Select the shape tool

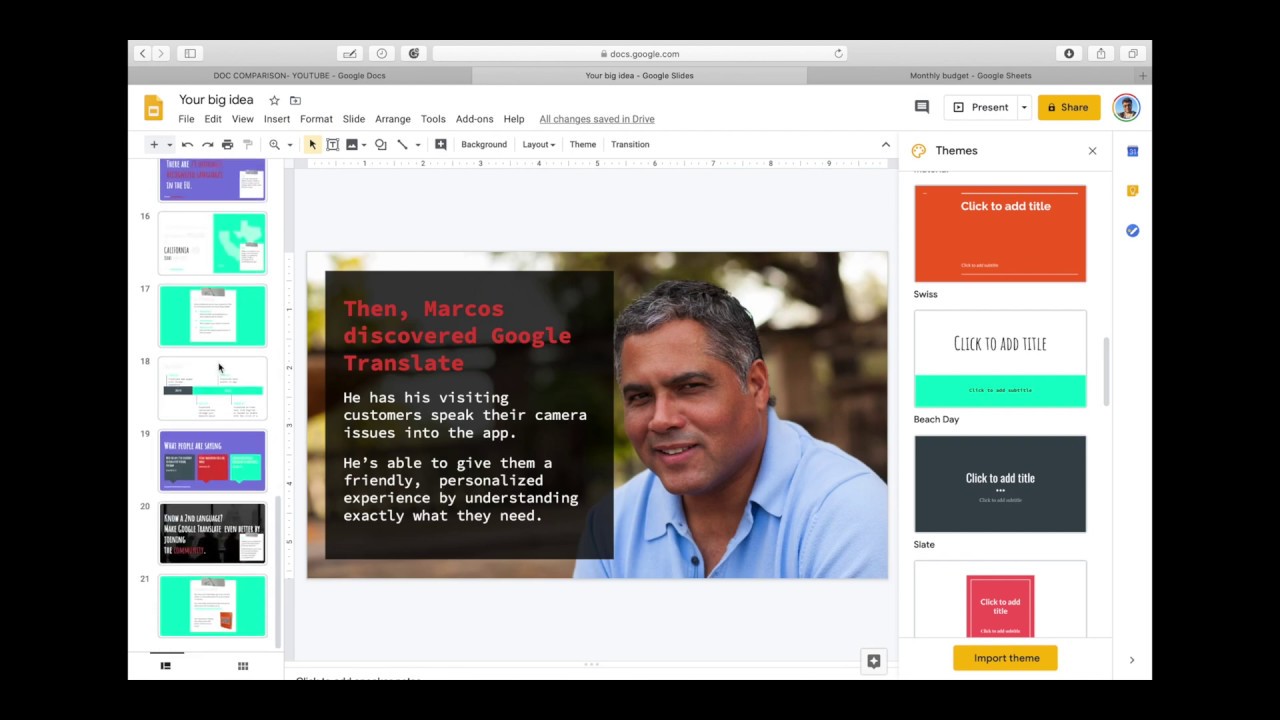pos(380,144)
